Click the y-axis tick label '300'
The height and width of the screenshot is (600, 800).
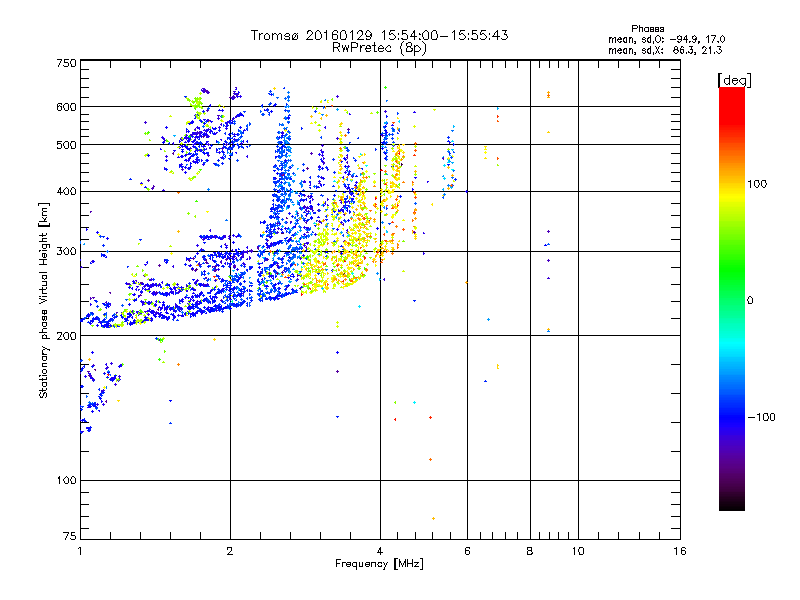[x=67, y=252]
